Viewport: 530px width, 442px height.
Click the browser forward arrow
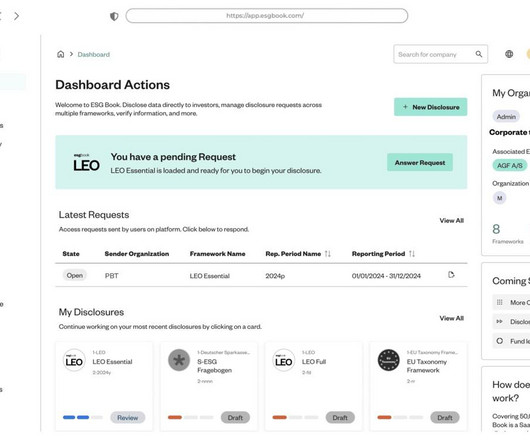click(x=17, y=16)
